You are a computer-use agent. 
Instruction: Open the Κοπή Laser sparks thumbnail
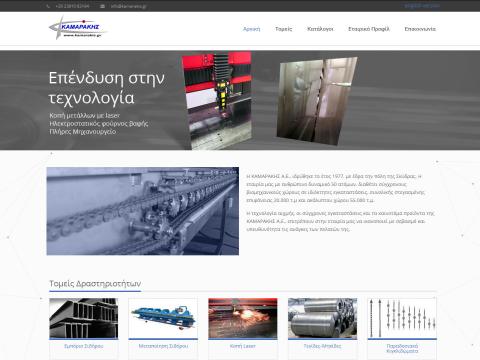243,318
